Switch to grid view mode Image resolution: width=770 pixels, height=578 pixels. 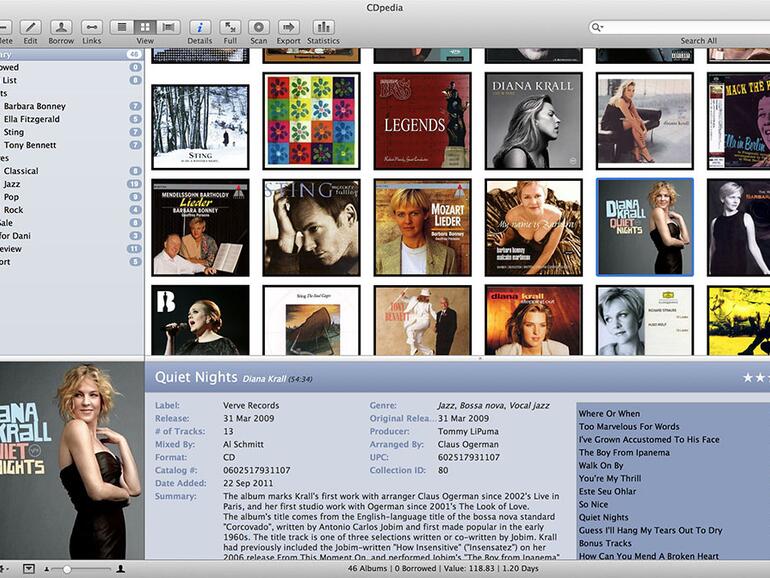tap(145, 27)
